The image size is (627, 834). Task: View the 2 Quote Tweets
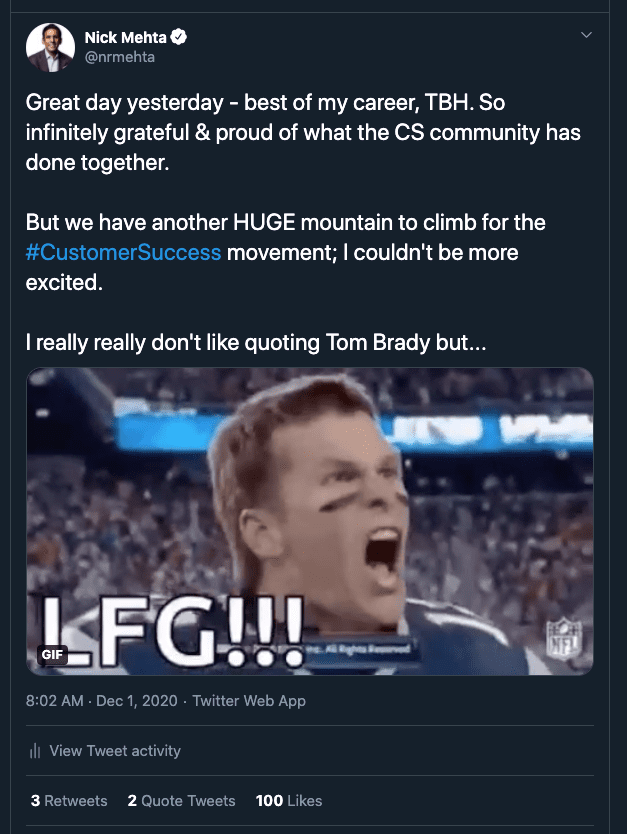click(x=181, y=801)
